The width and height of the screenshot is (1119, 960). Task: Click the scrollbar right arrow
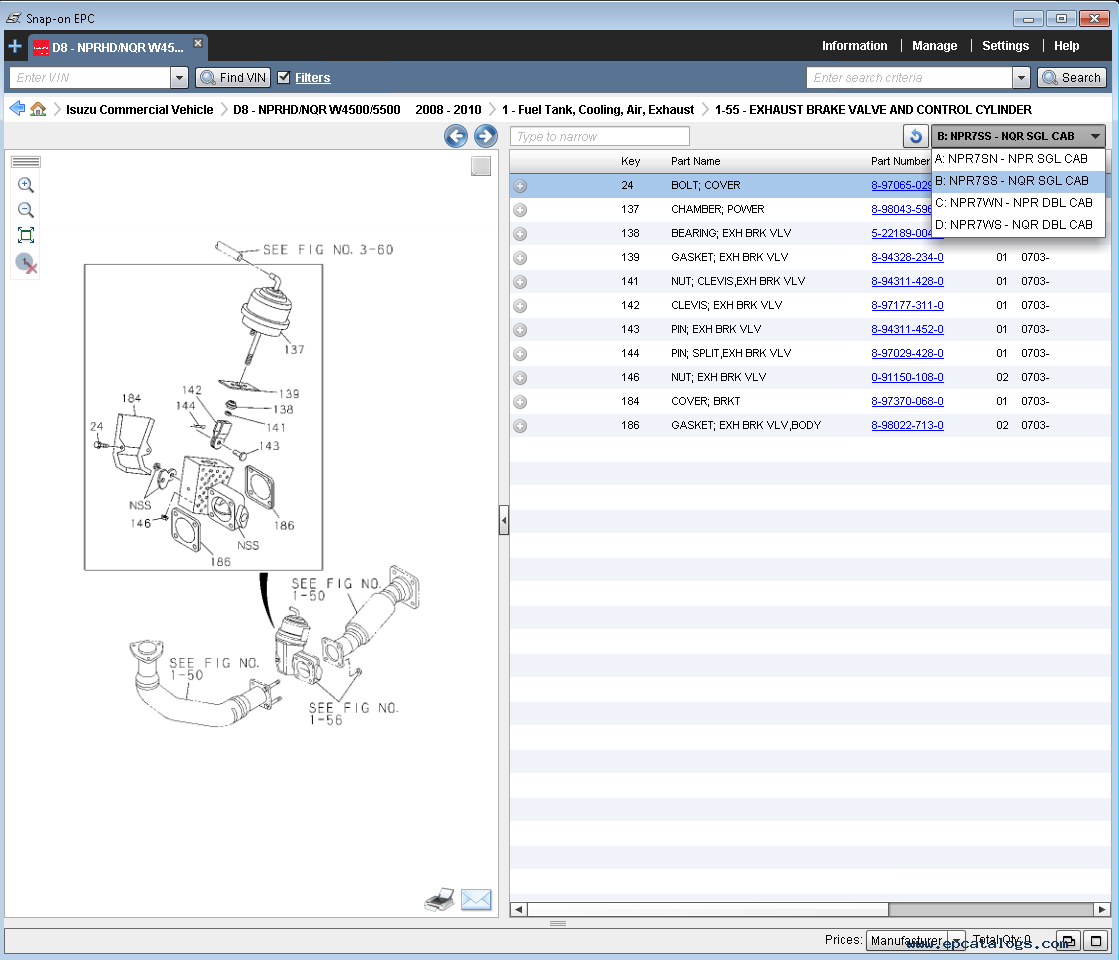[x=1102, y=909]
